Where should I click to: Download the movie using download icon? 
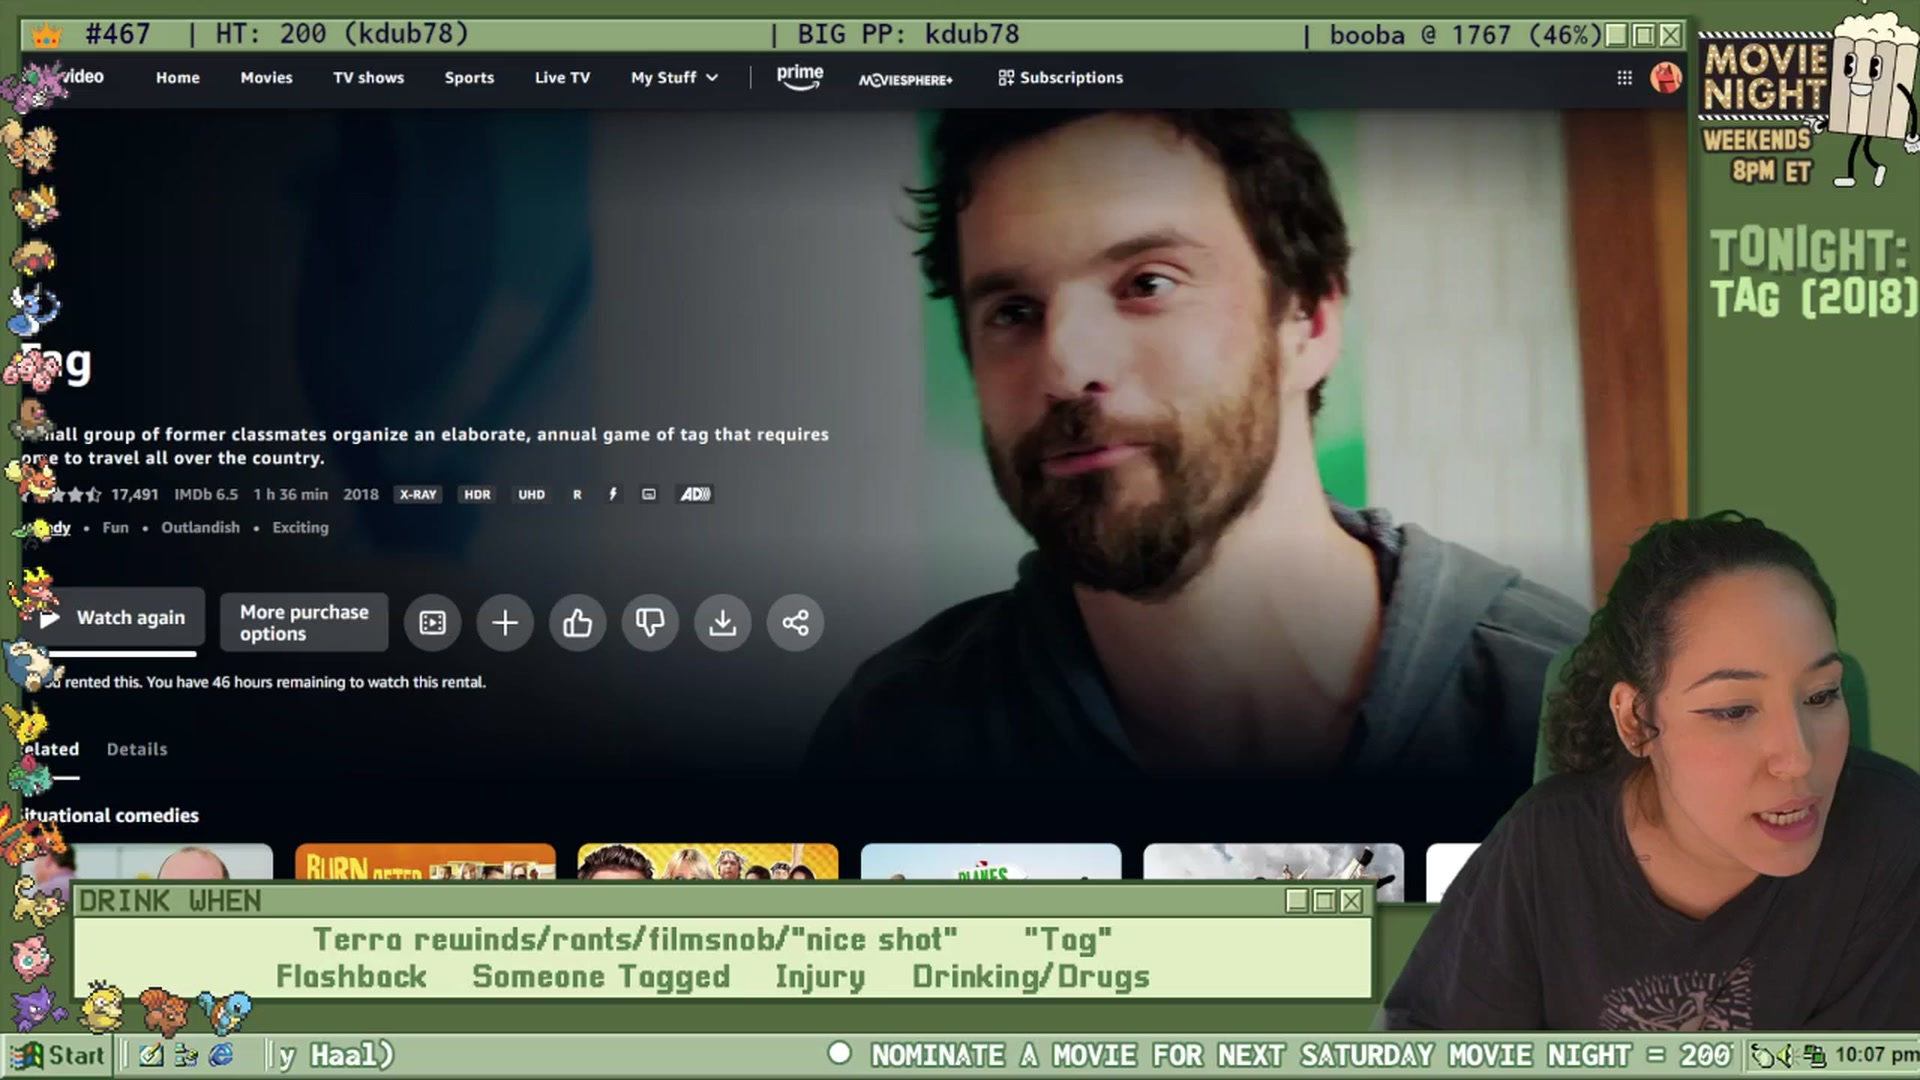722,623
